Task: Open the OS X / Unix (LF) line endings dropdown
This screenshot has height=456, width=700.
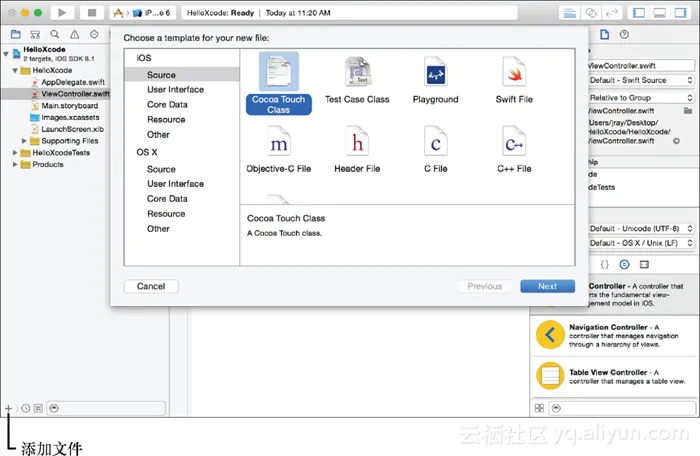Action: 642,243
